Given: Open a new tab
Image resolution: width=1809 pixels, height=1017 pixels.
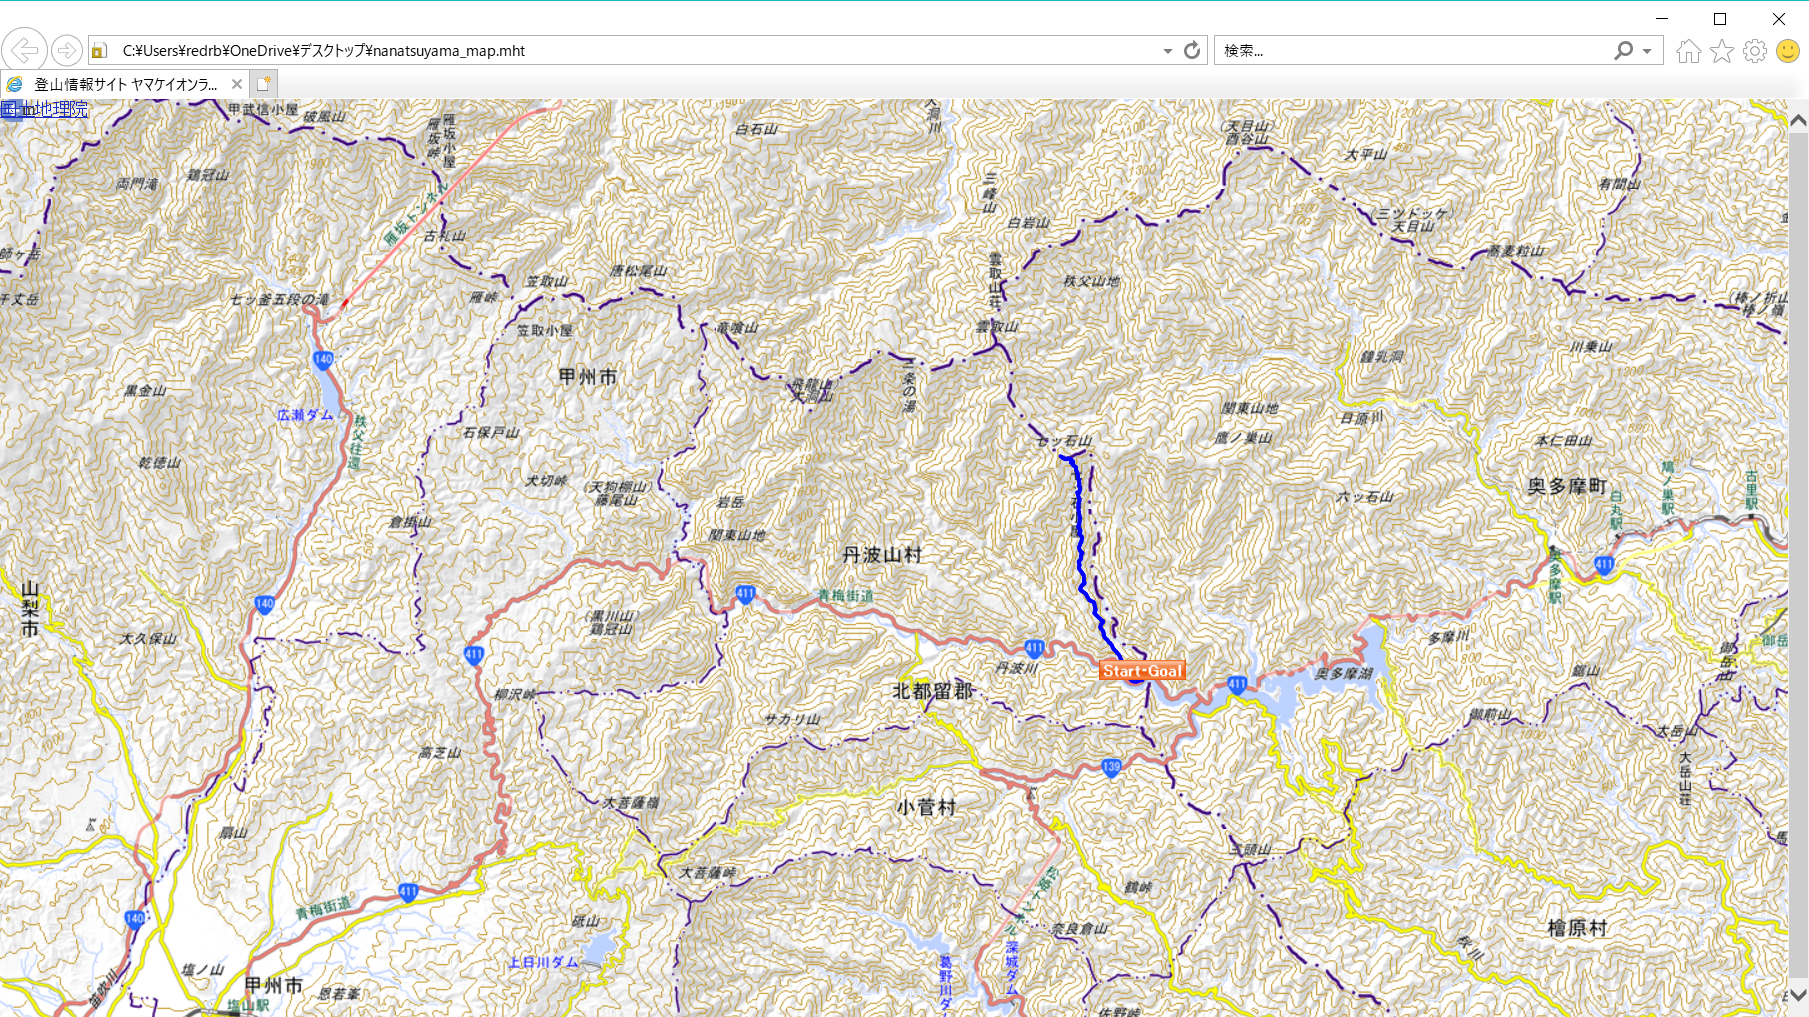Looking at the screenshot, I should pos(263,84).
